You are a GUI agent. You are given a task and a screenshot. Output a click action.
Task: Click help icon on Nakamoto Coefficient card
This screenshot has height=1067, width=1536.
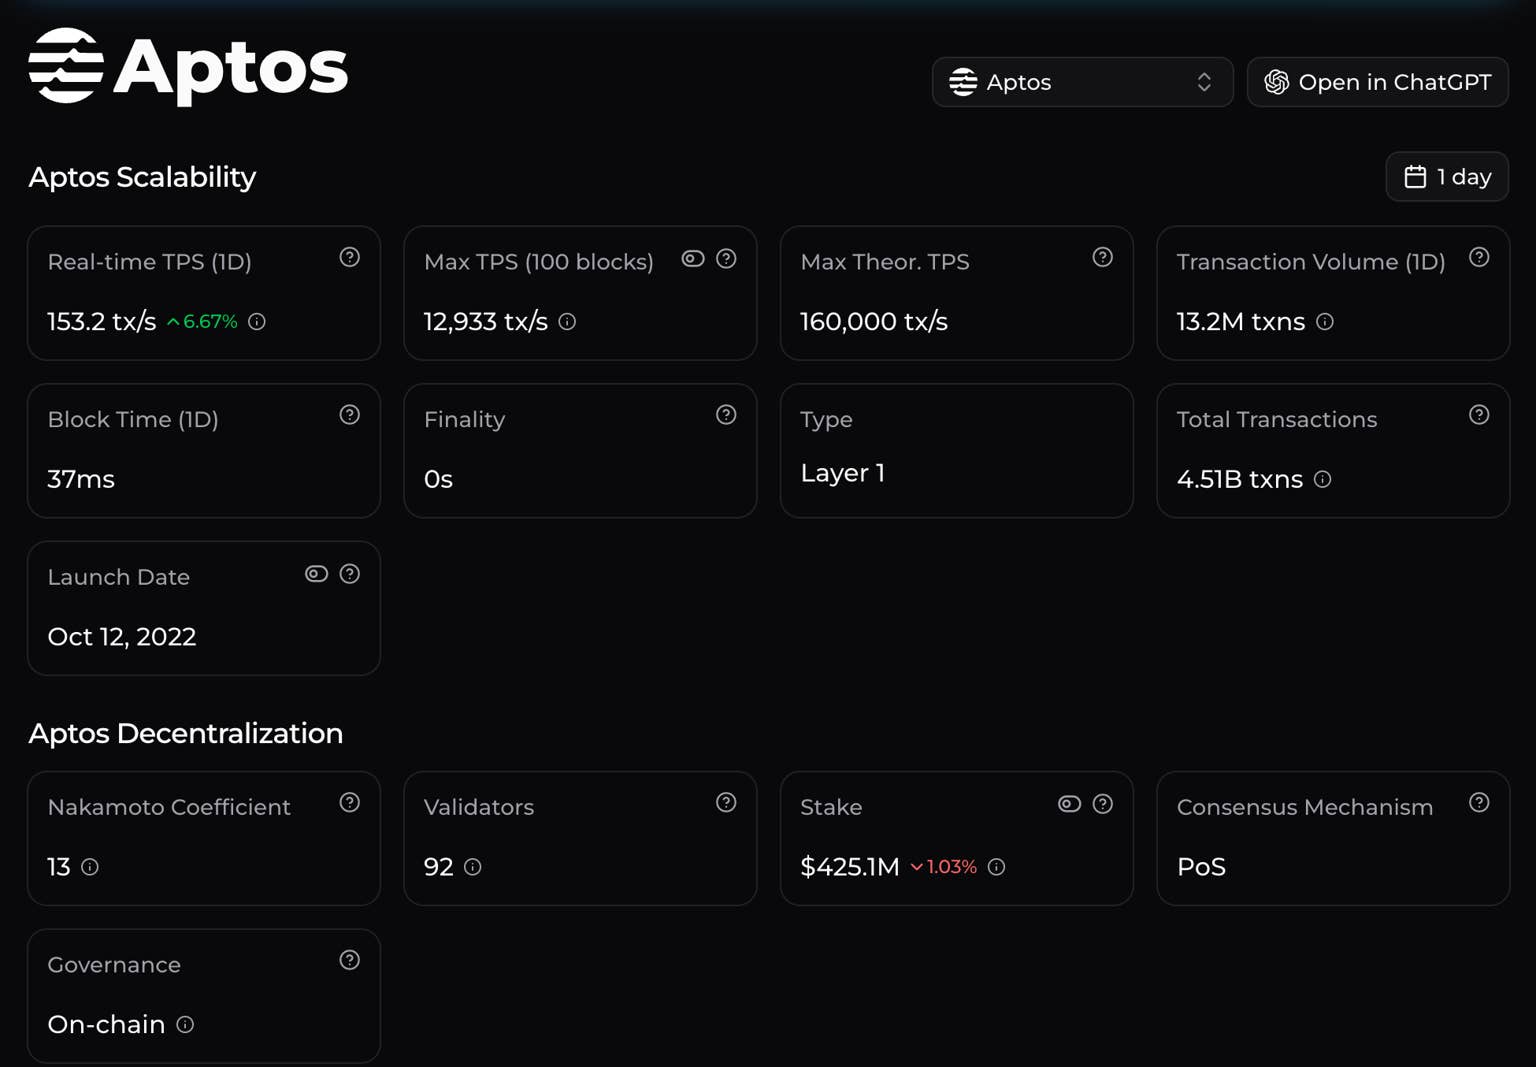[x=349, y=802]
